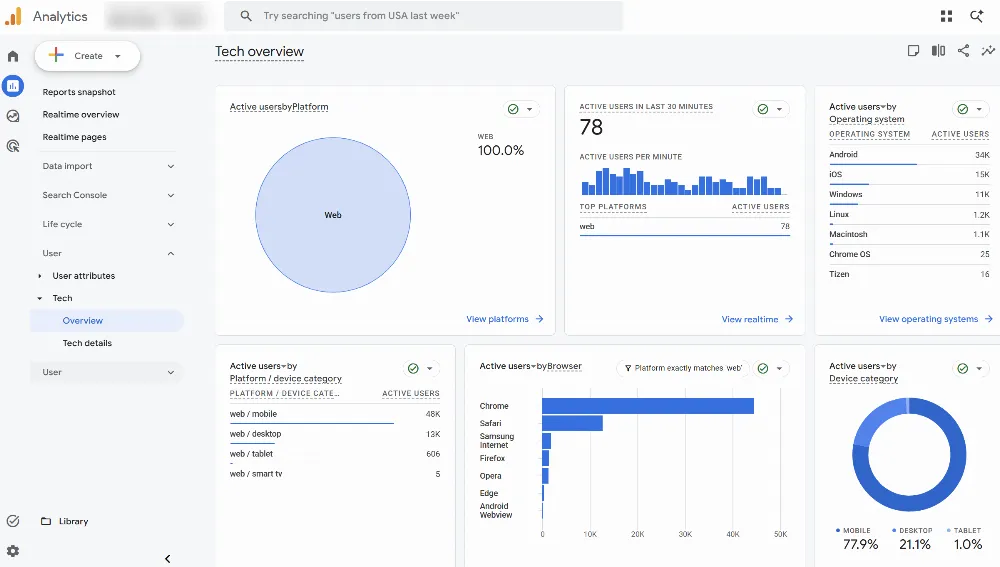Open dropdown arrow on Operating system card
This screenshot has height=567, width=1000.
979,109
